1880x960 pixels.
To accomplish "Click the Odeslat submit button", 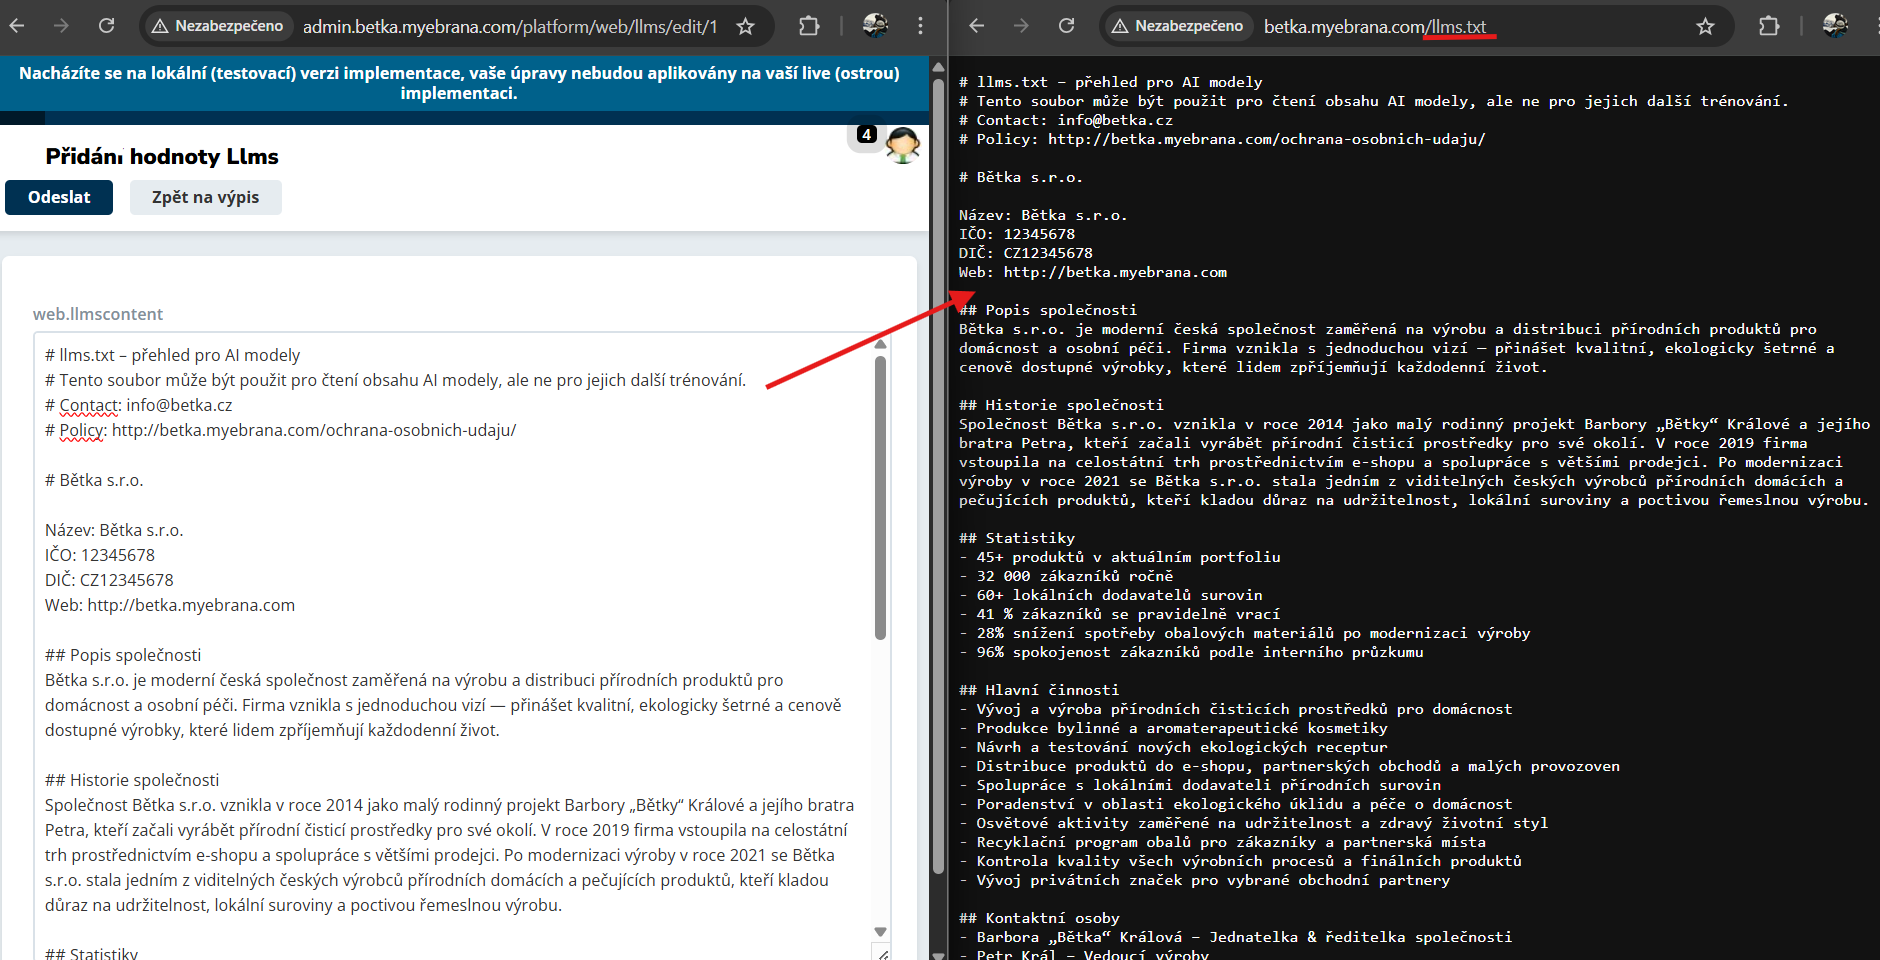I will click(x=59, y=197).
